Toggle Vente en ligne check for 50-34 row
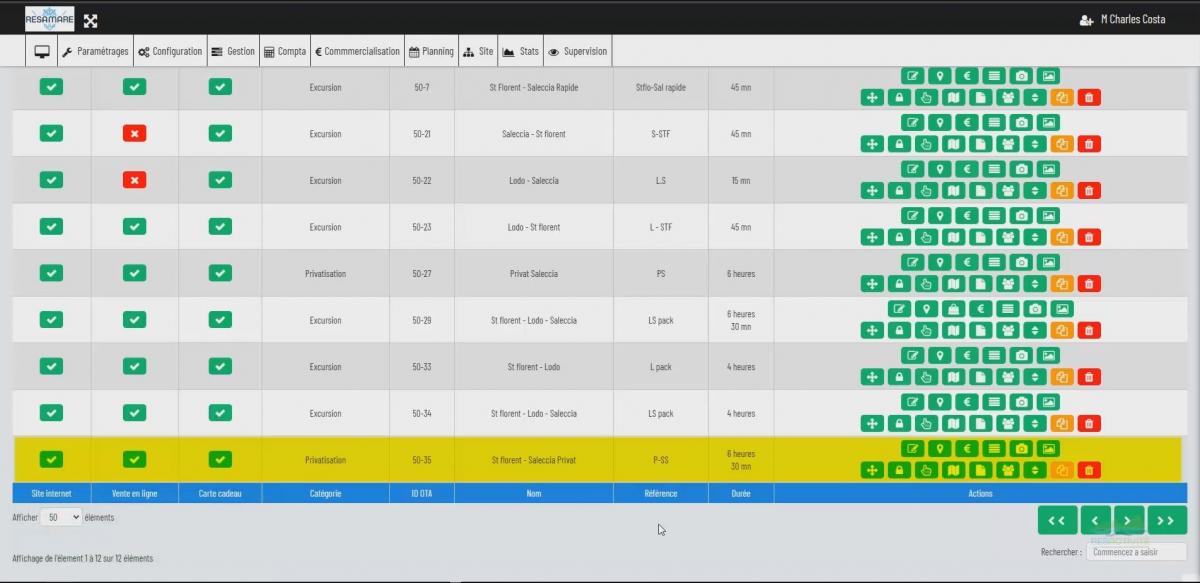The height and width of the screenshot is (583, 1200). tap(135, 413)
